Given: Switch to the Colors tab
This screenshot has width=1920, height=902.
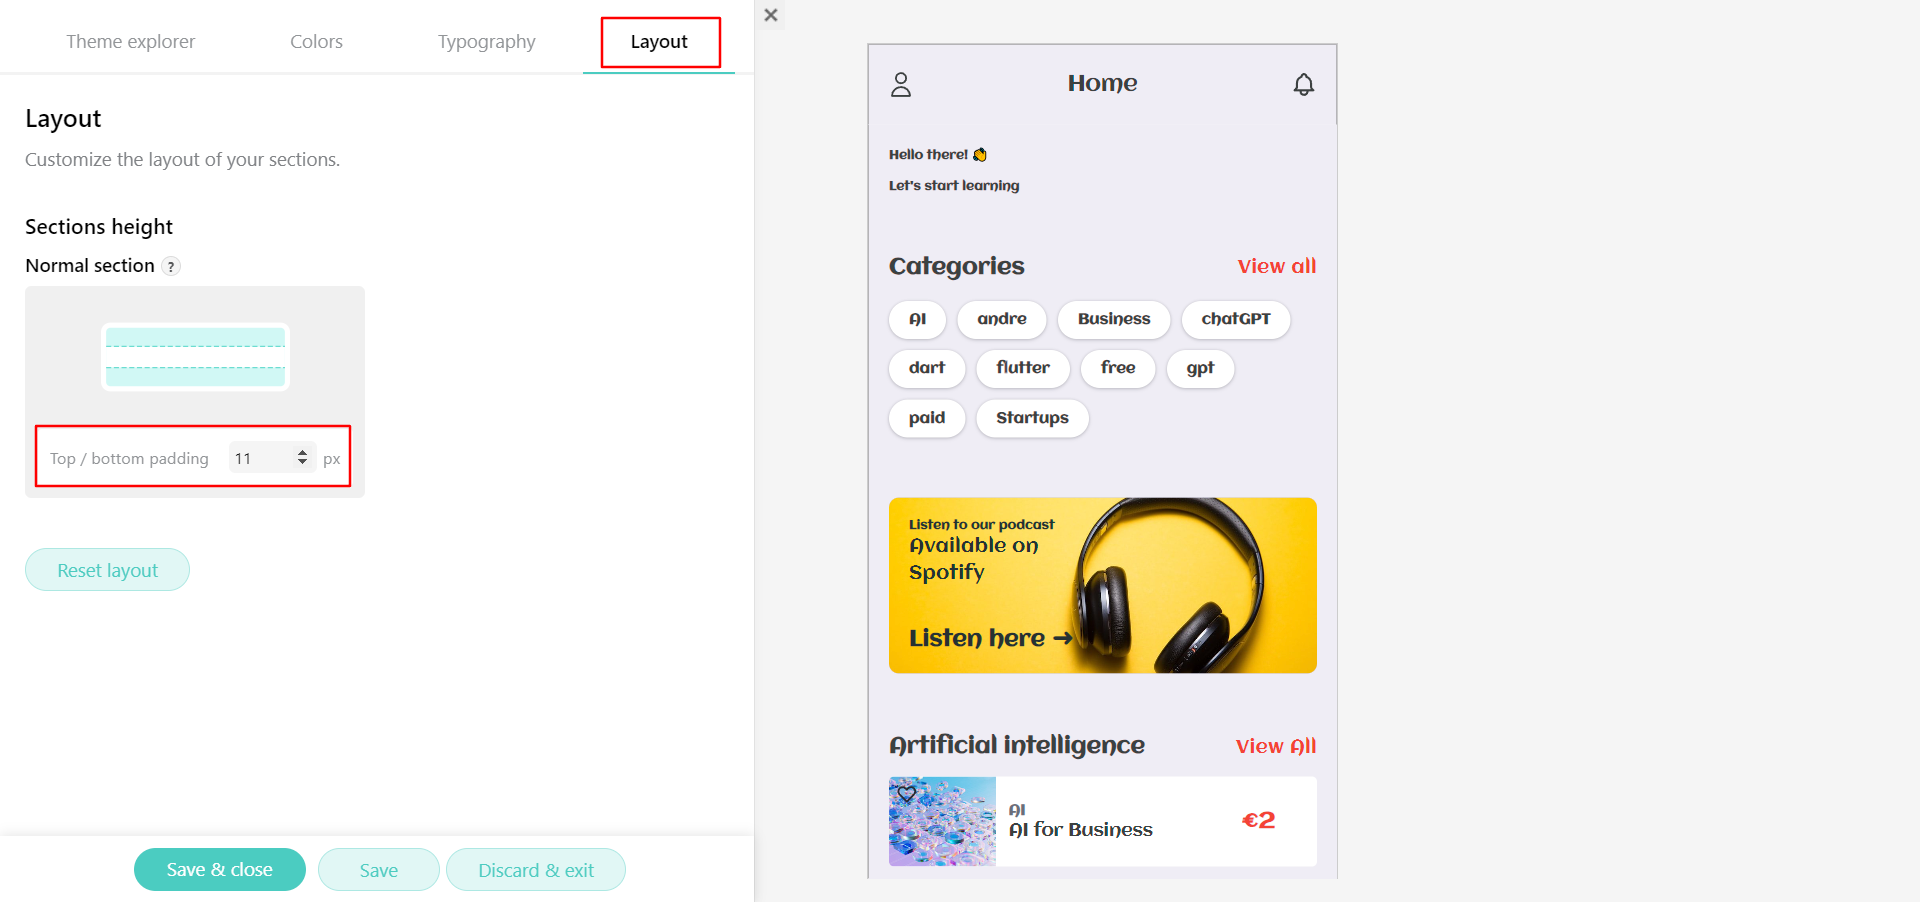Looking at the screenshot, I should (316, 41).
